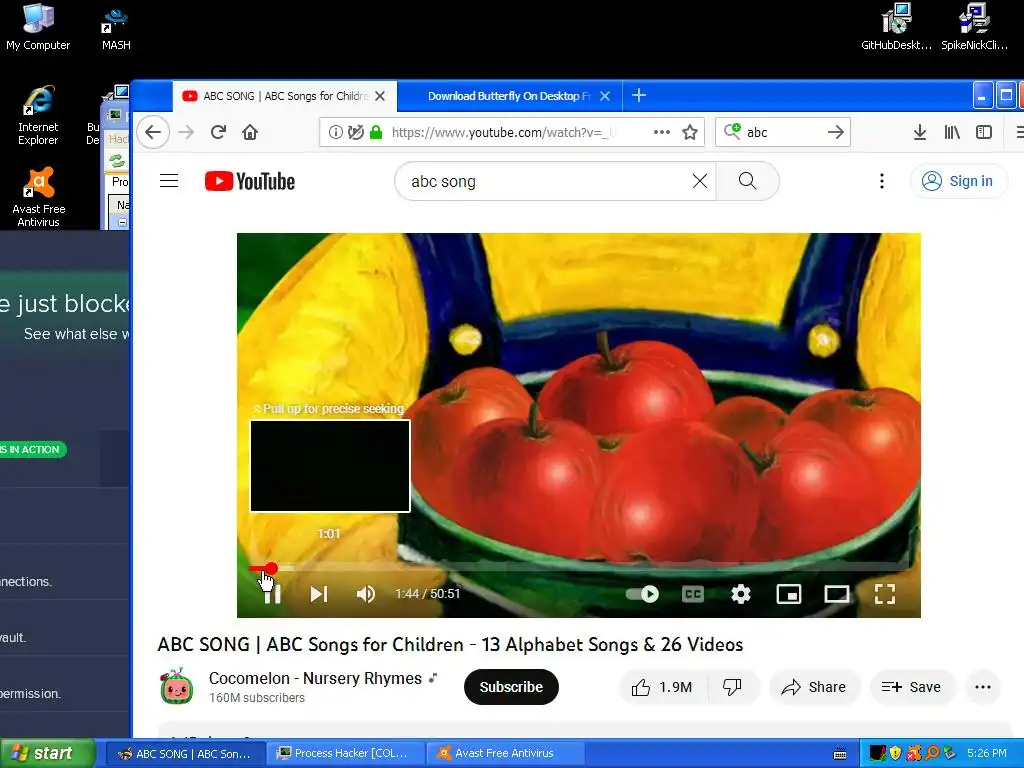Screen dimensions: 1024x768
Task: Select the ABC SONG Firefox taskbar button
Action: pyautogui.click(x=185, y=753)
